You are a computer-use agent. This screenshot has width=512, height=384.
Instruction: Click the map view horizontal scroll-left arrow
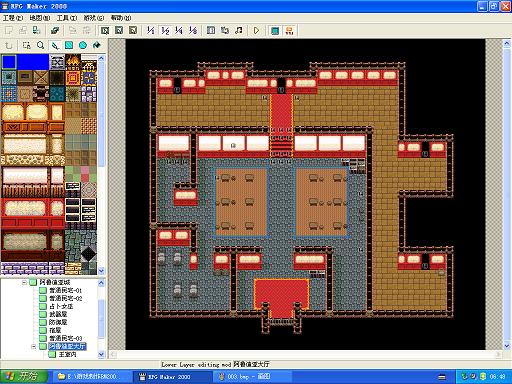pyautogui.click(x=113, y=354)
